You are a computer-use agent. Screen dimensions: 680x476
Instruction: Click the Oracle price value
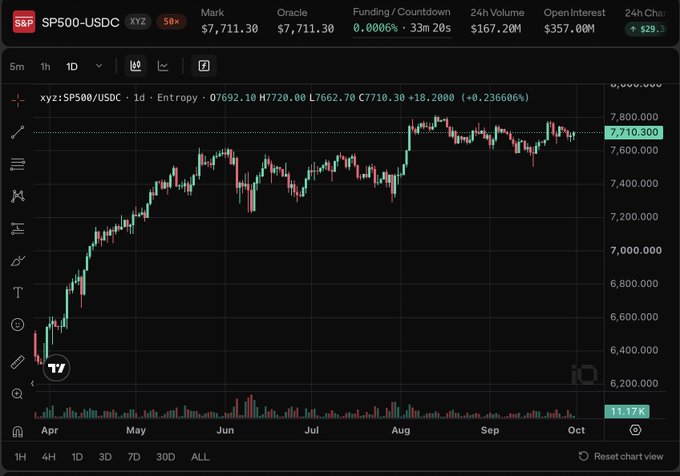click(x=305, y=29)
